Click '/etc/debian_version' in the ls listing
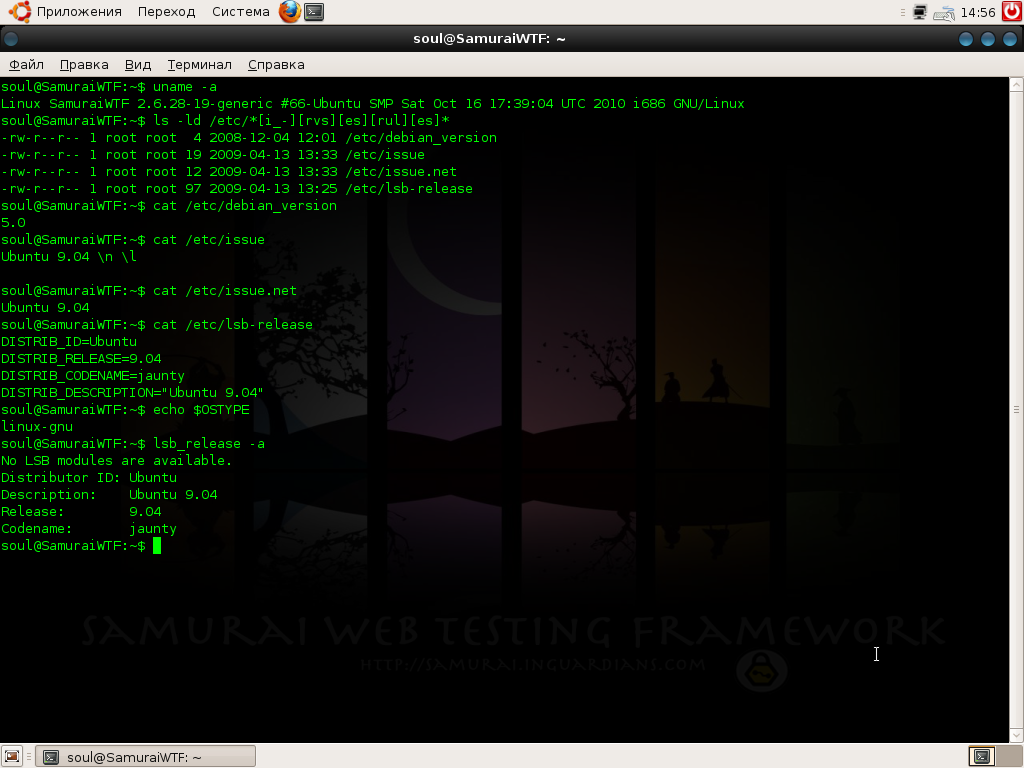1024x768 pixels. 421,138
